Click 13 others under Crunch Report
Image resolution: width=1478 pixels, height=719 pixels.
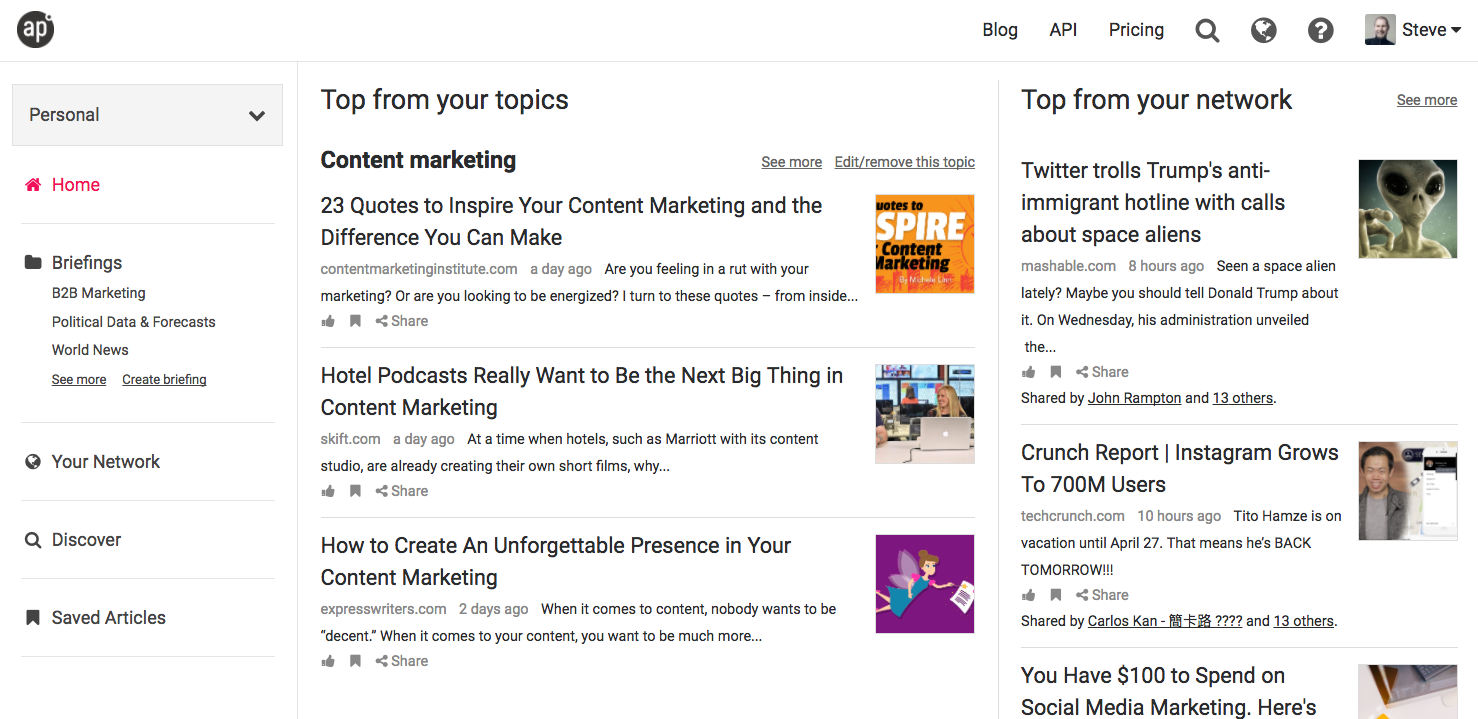[x=1304, y=621]
